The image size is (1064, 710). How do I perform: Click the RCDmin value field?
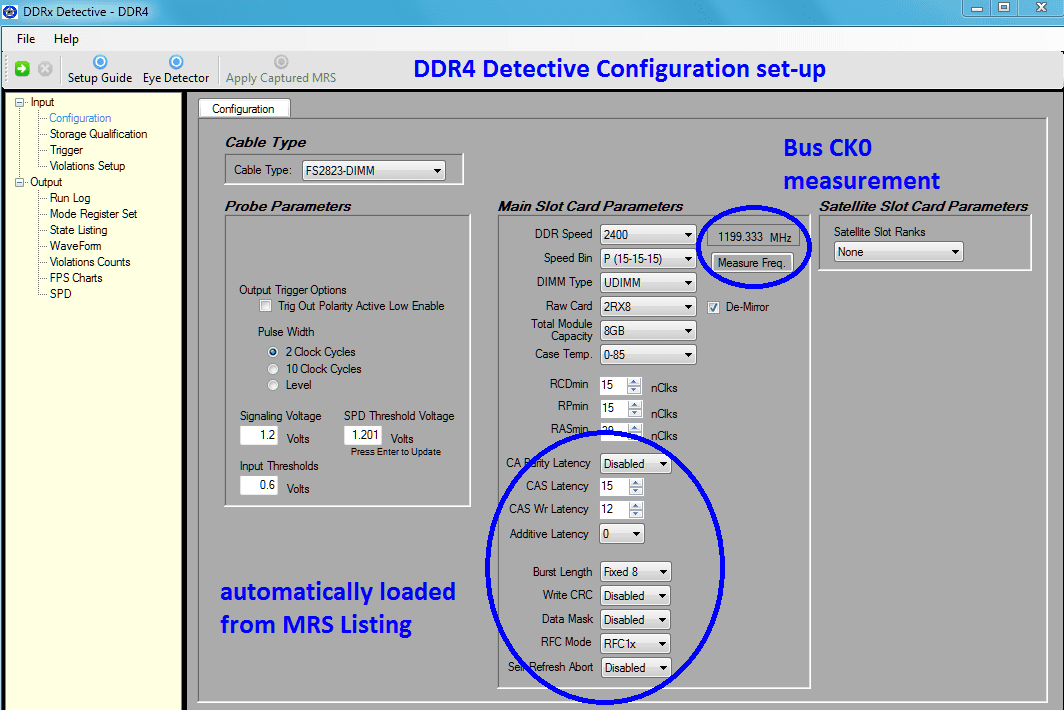click(613, 385)
